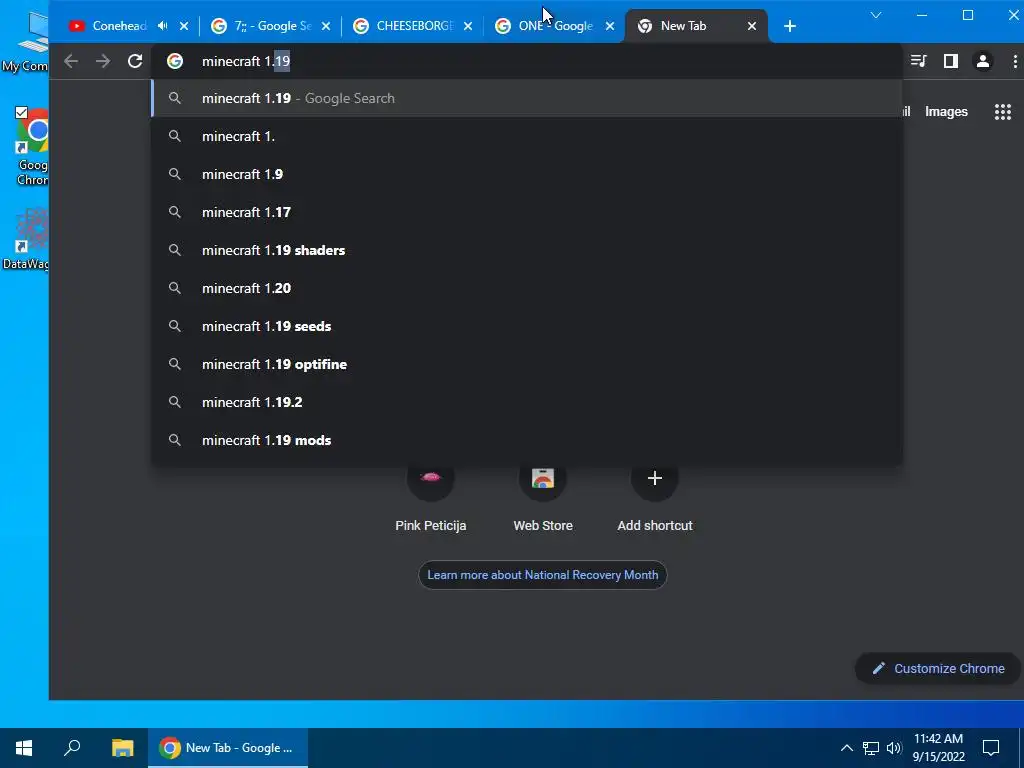This screenshot has height=768, width=1024.
Task: Open the Windows Start menu
Action: 24,748
